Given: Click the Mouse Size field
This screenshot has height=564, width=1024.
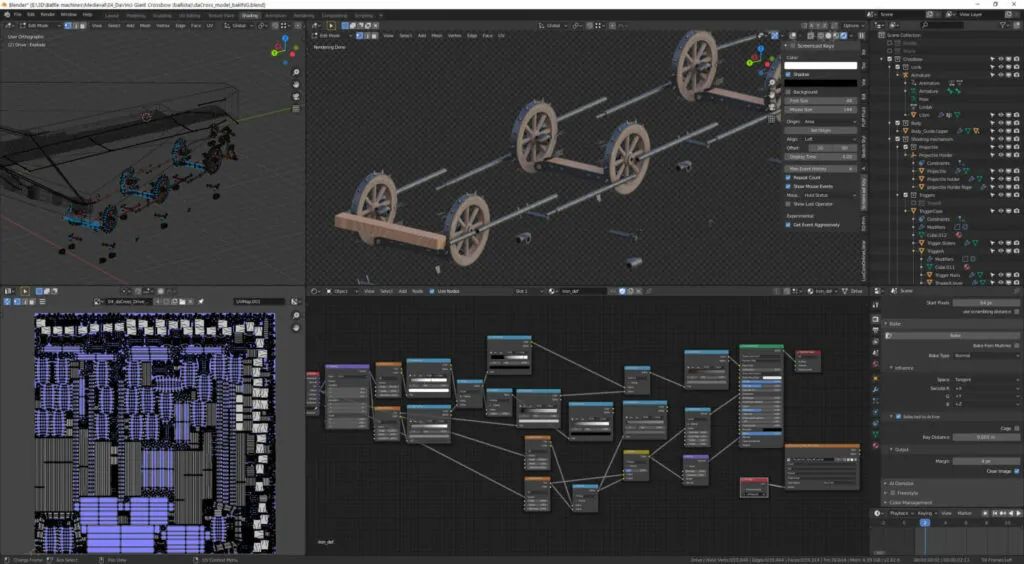Looking at the screenshot, I should point(821,110).
